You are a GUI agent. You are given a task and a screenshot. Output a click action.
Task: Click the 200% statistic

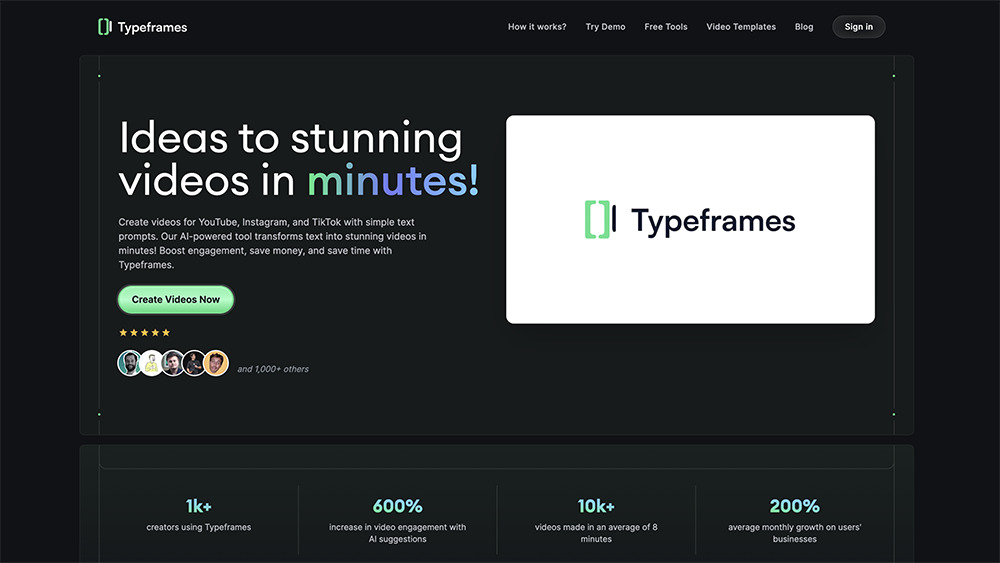coord(795,506)
